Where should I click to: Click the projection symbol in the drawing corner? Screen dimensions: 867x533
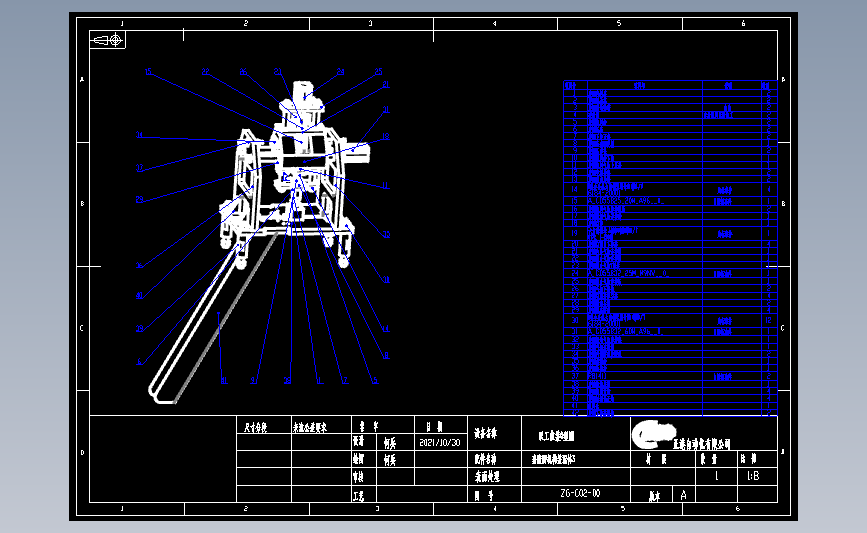[x=108, y=40]
